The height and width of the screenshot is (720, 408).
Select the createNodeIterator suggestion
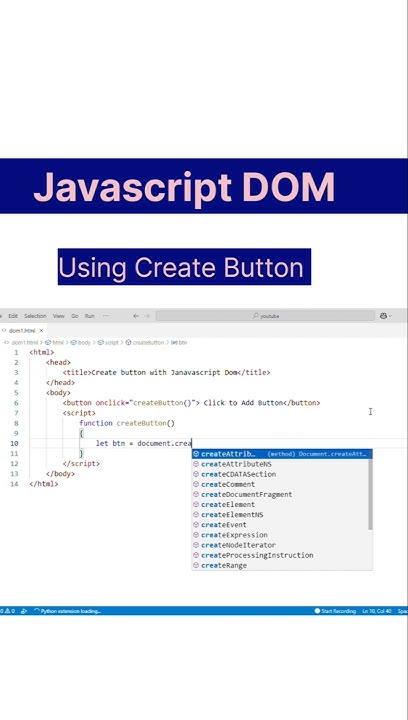point(280,545)
